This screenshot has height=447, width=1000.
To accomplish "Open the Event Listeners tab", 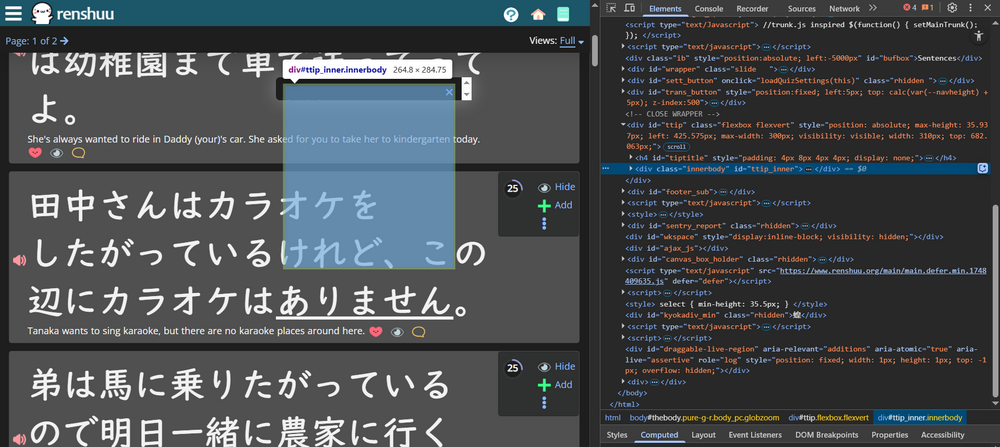I will (x=753, y=435).
